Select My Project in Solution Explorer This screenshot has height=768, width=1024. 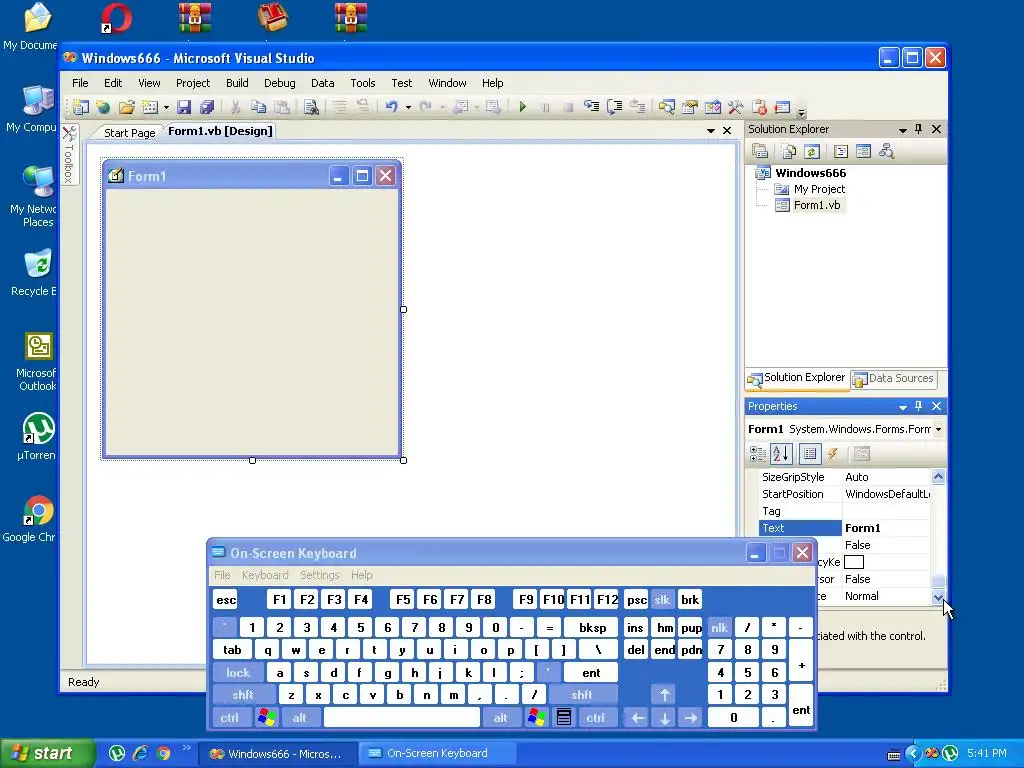(819, 189)
